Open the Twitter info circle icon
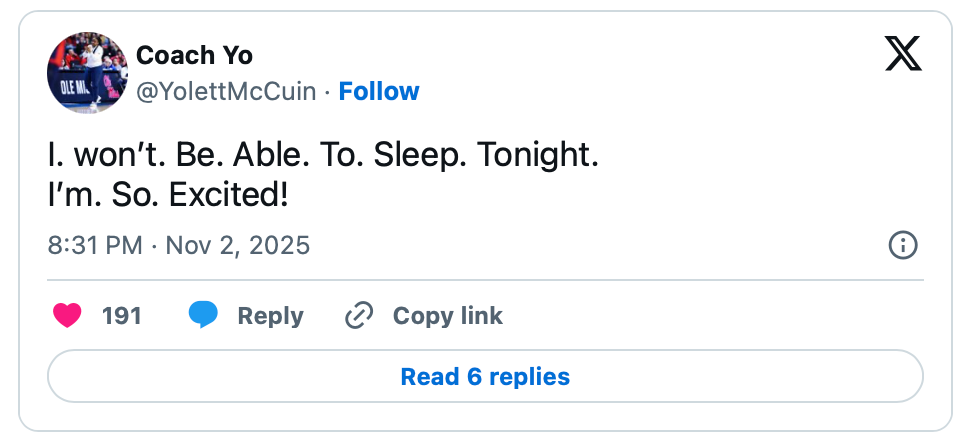 pos(903,245)
